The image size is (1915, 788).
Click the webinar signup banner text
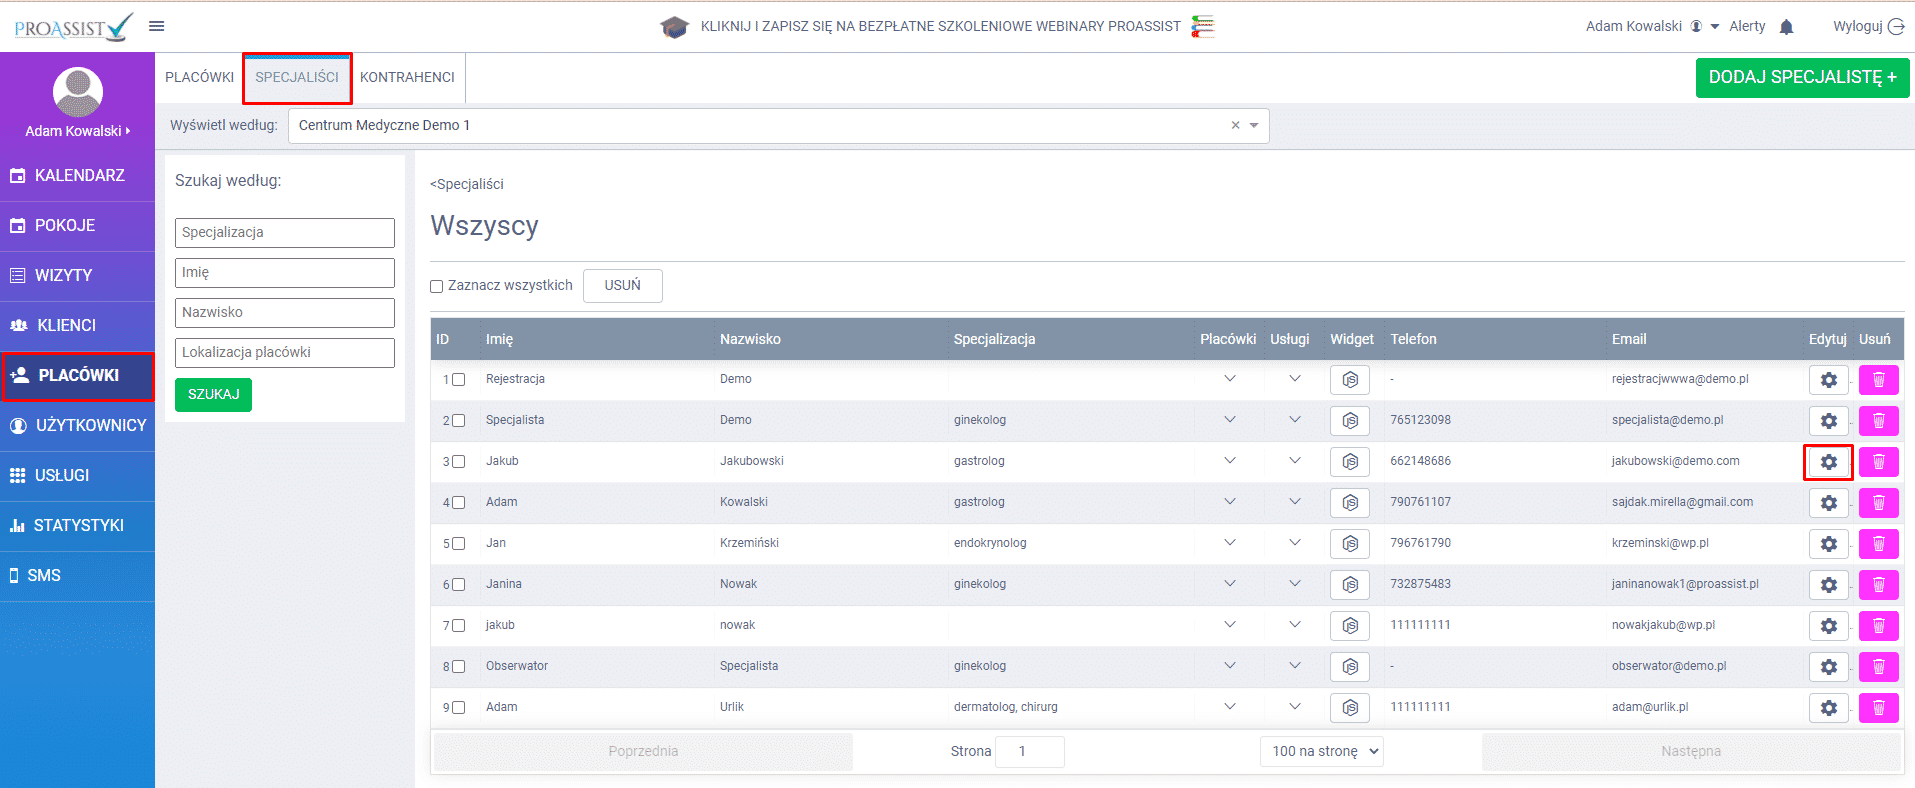point(940,27)
